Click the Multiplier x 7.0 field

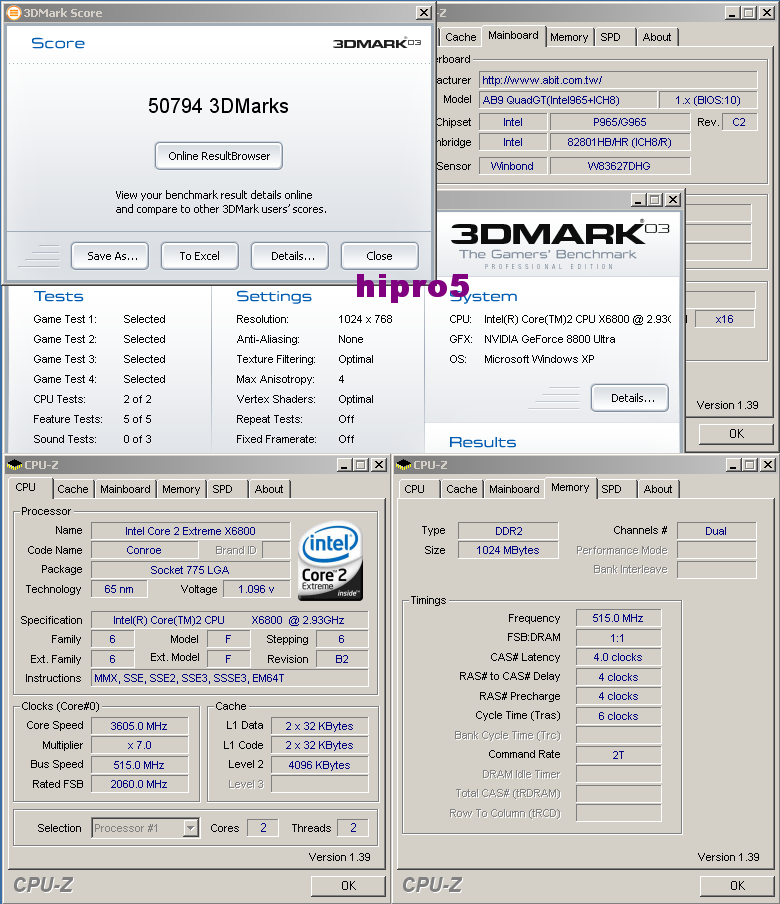pyautogui.click(x=140, y=745)
